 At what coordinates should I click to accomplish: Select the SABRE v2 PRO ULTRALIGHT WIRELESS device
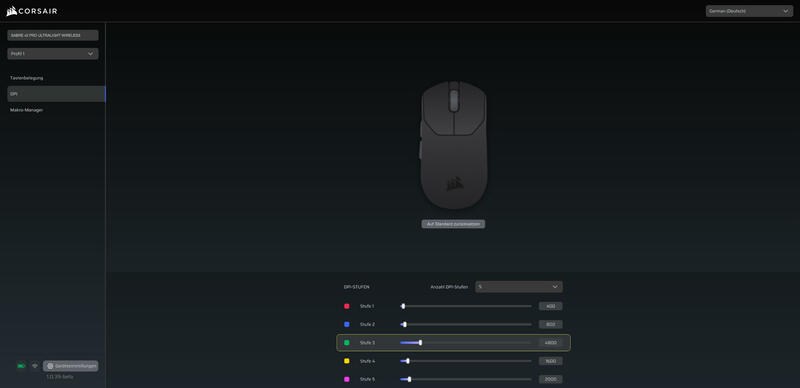53,35
